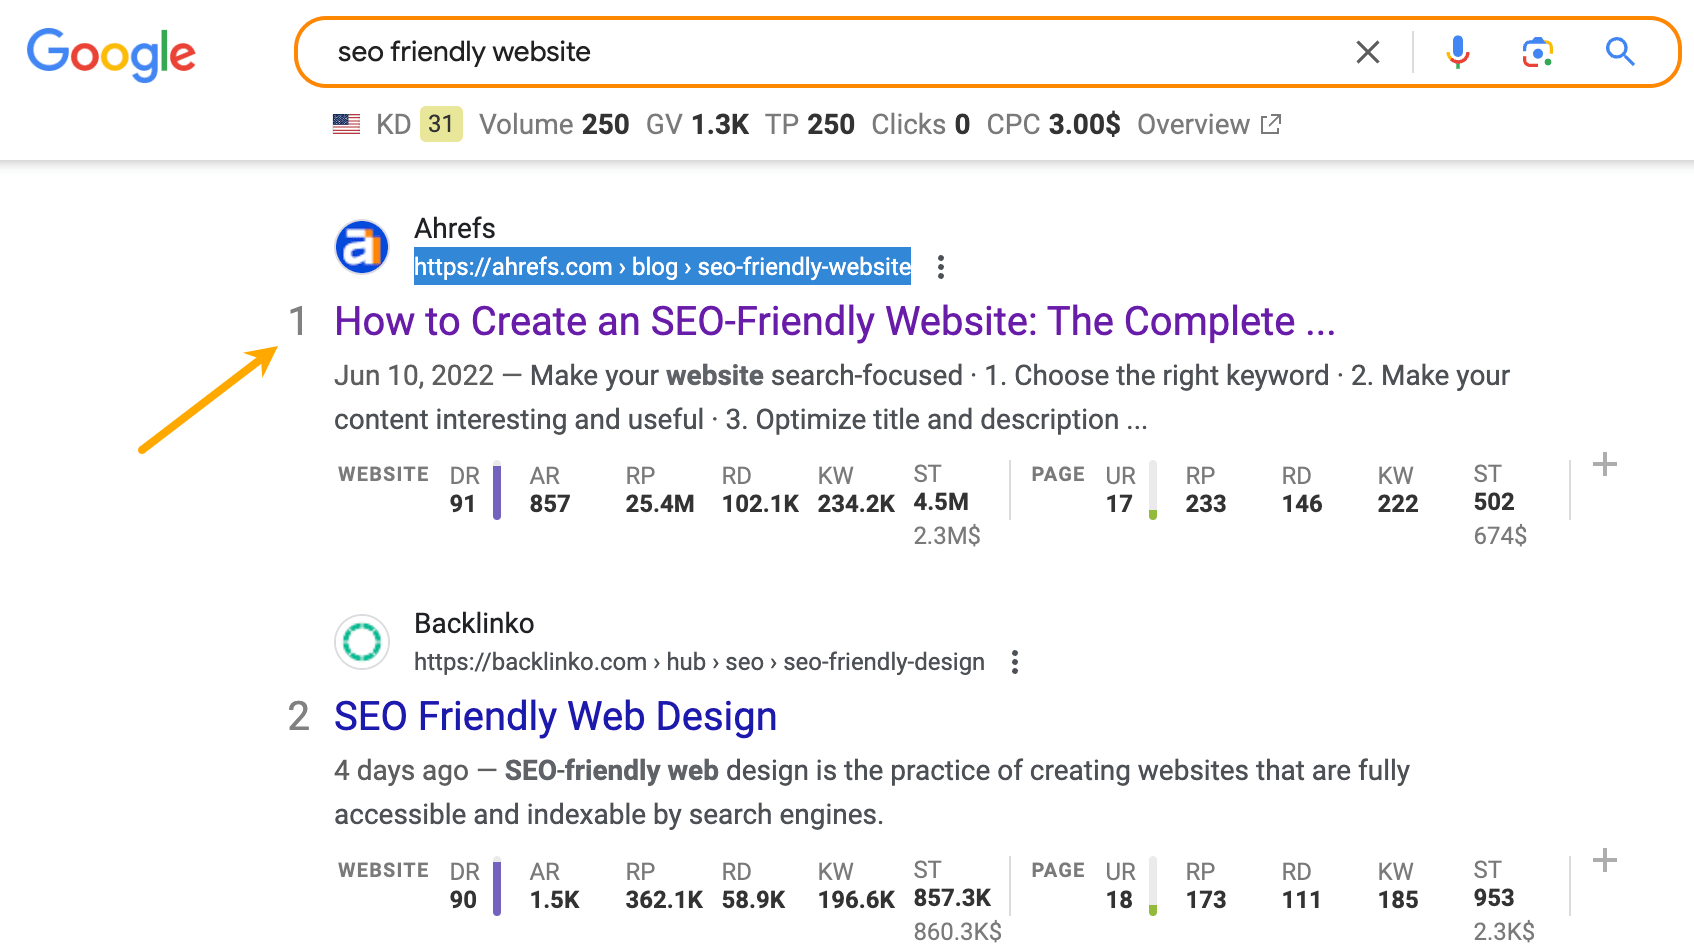Click the Backlinko favicon on the second result
This screenshot has width=1694, height=952.
click(x=362, y=642)
